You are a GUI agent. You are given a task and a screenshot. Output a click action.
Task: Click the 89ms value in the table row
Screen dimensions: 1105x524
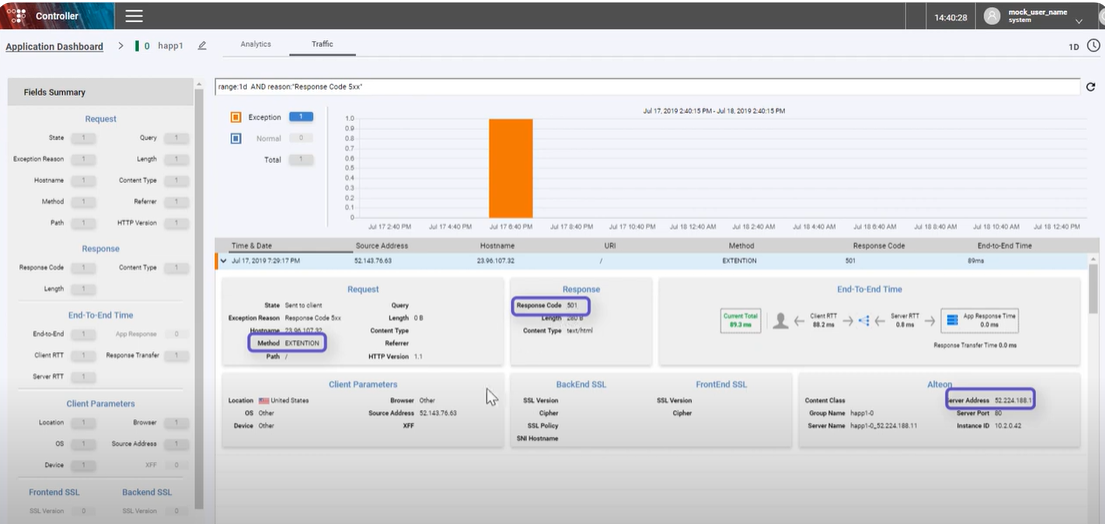tap(977, 261)
